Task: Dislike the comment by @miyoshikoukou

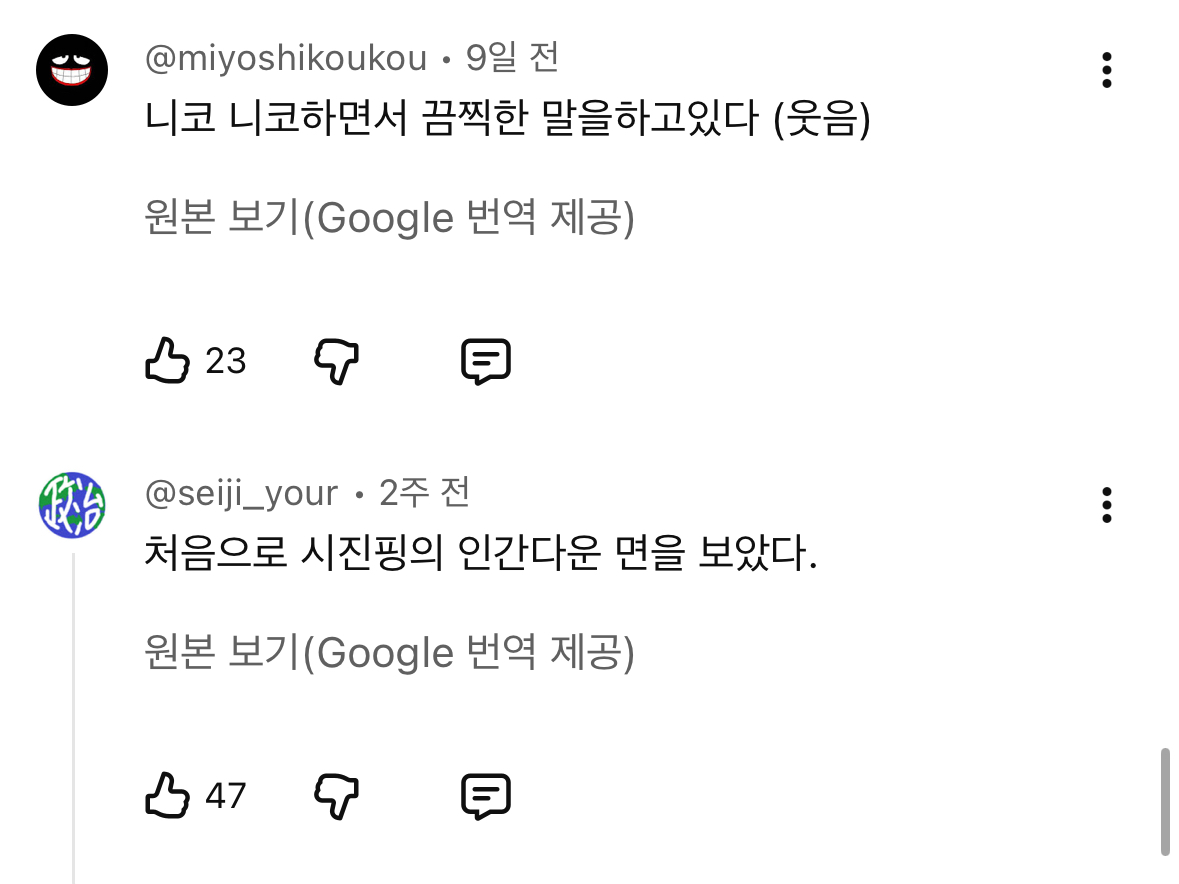Action: [337, 360]
